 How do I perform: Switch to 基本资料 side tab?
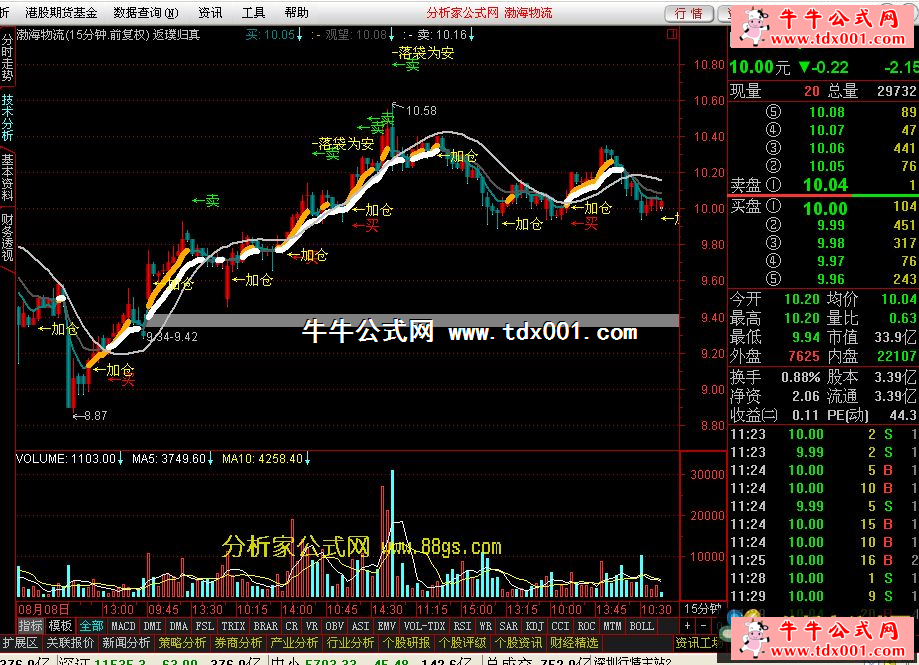click(7, 178)
